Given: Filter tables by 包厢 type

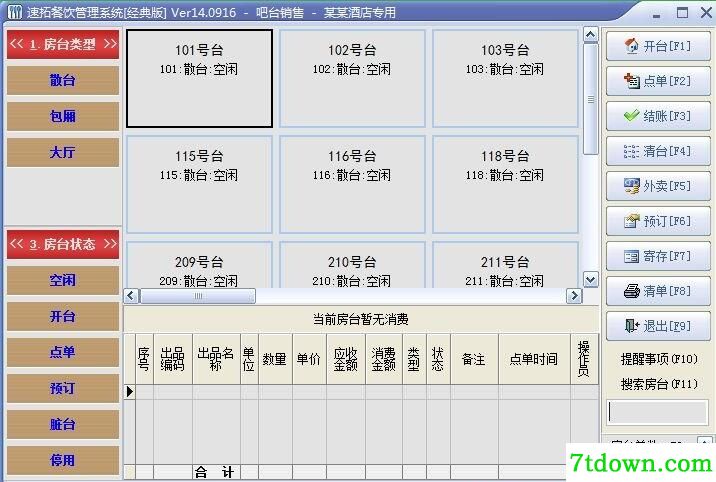Looking at the screenshot, I should tap(63, 116).
